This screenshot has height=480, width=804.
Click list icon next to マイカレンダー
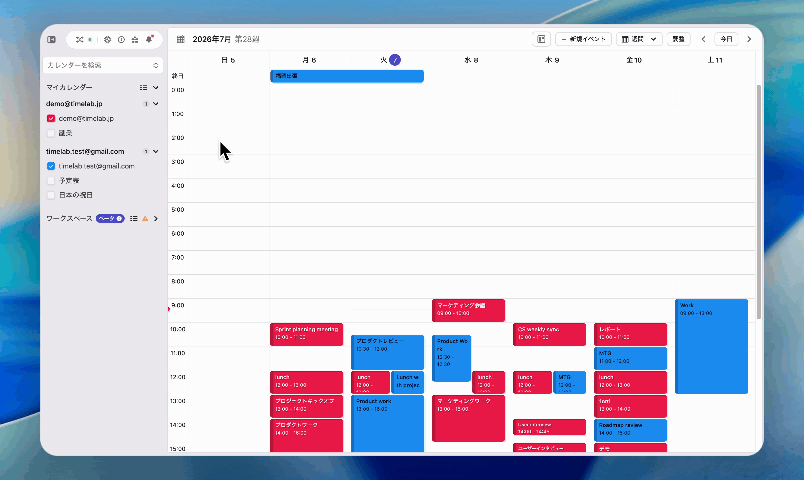point(143,88)
